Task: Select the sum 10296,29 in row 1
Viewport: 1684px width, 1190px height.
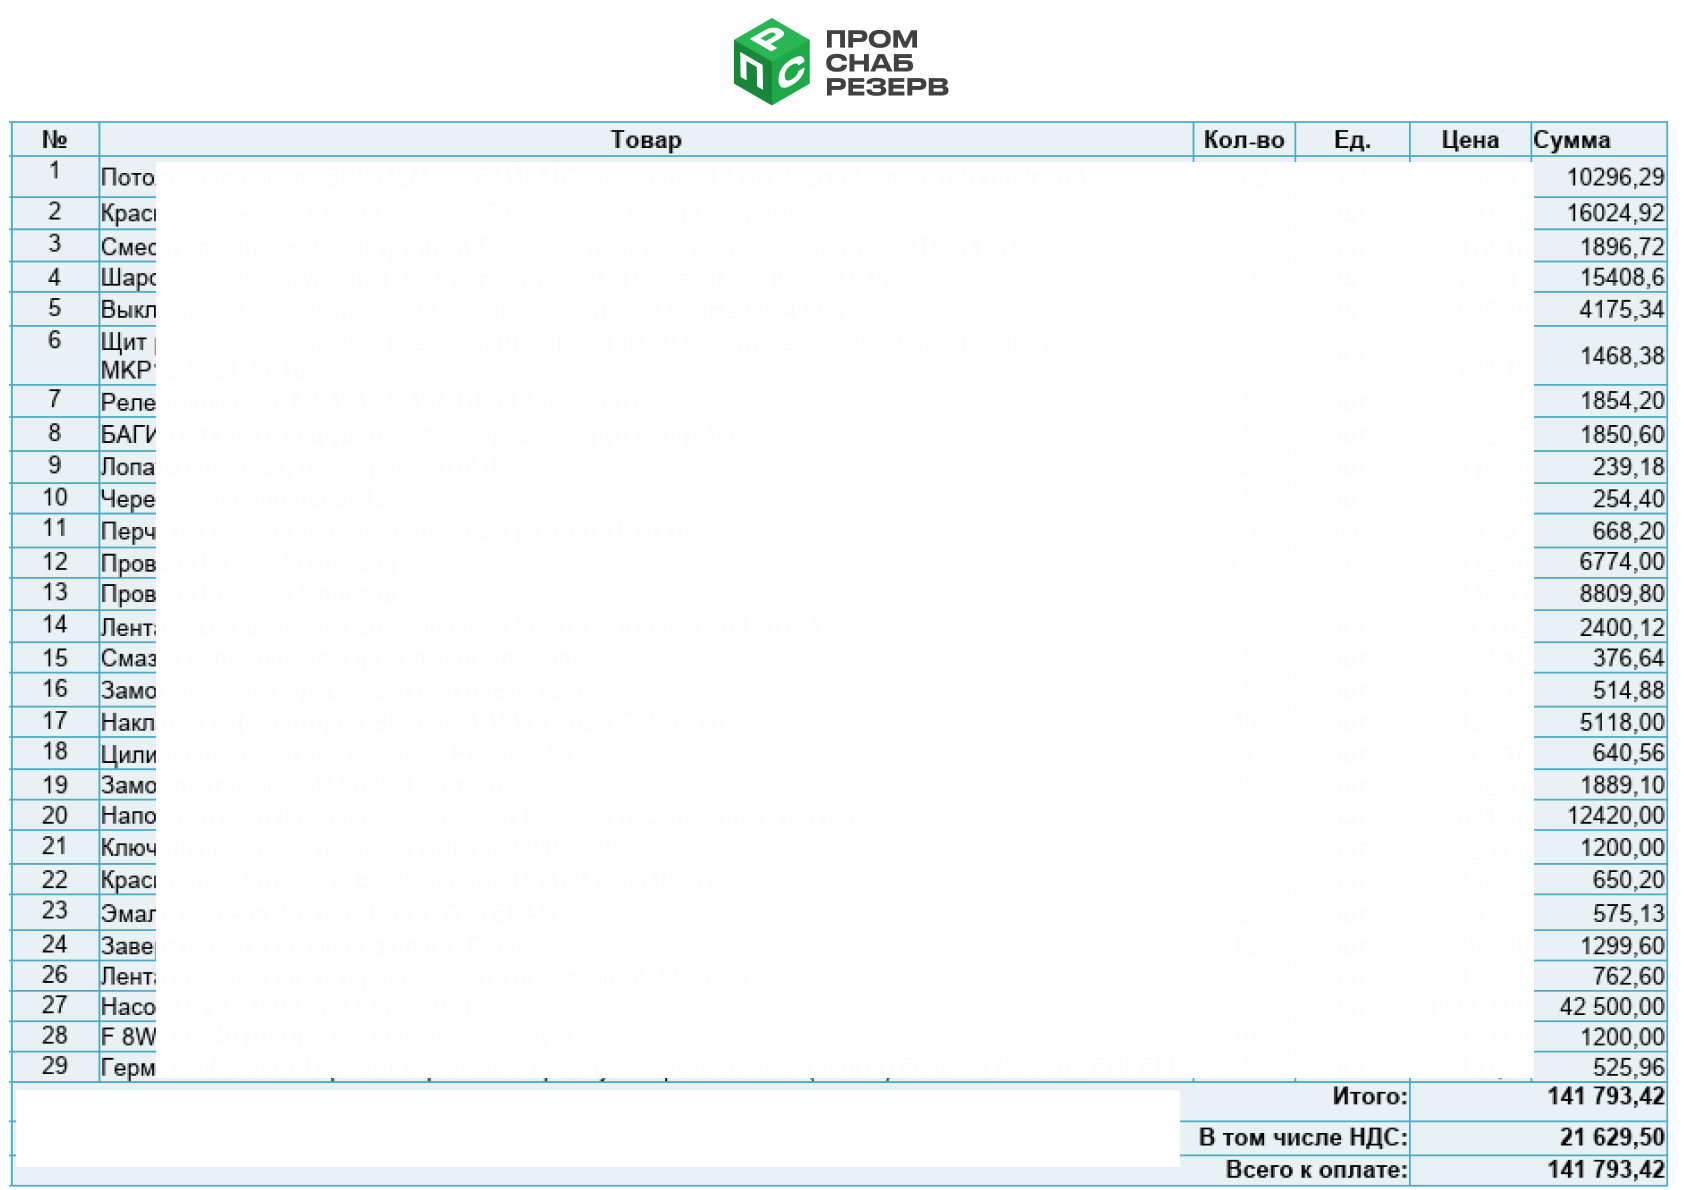Action: click(x=1615, y=178)
